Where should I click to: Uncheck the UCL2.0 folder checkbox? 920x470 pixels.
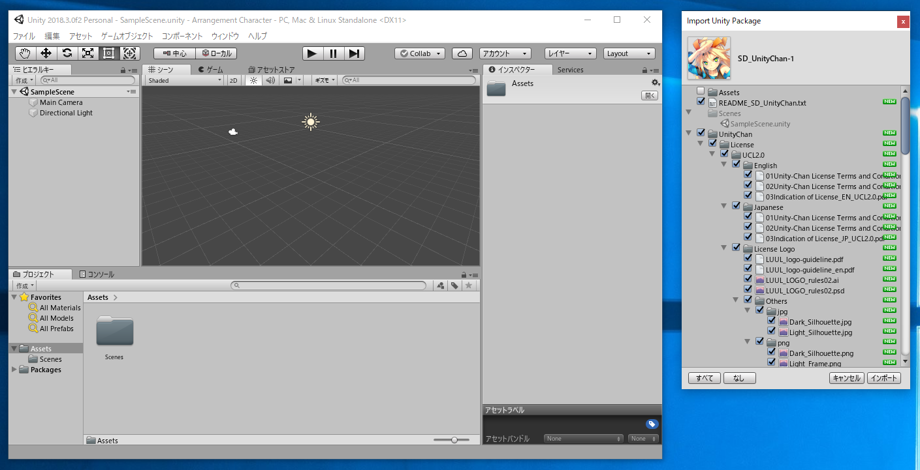point(724,154)
